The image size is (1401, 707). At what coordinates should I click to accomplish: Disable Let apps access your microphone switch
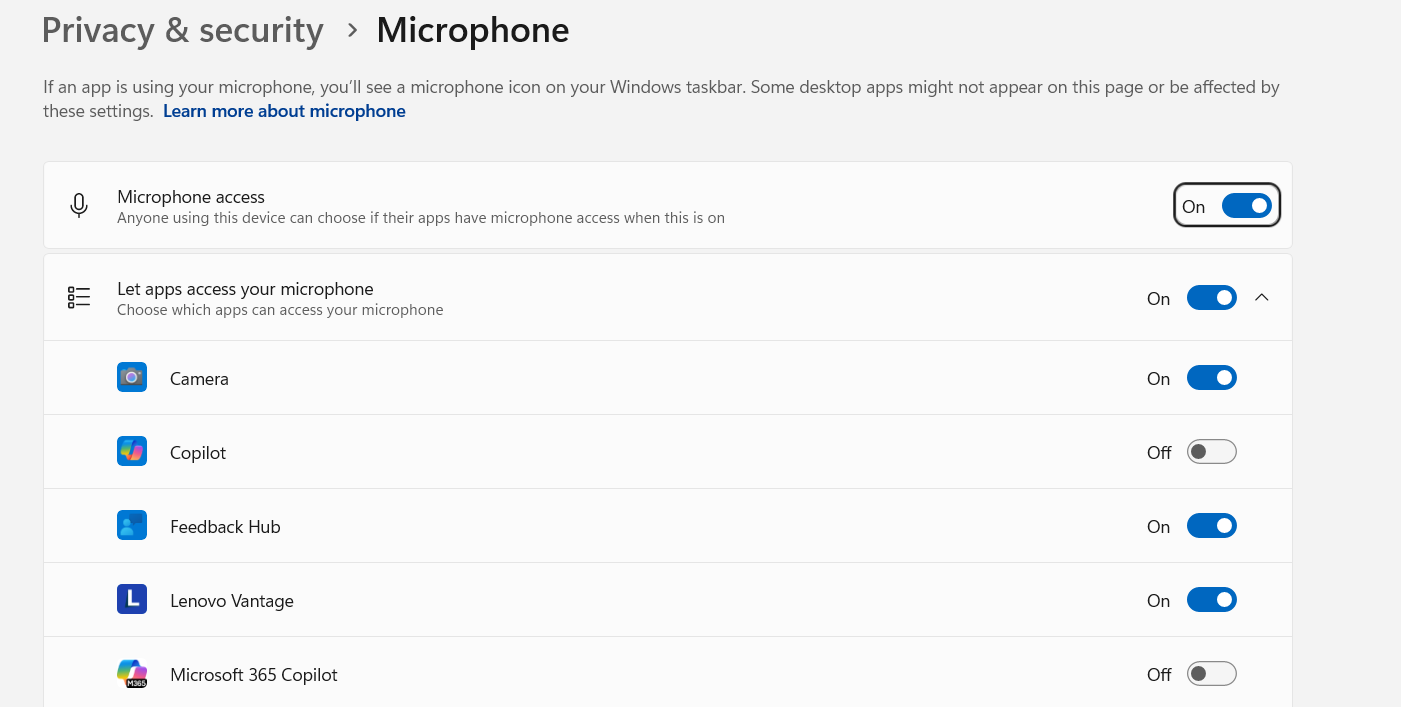pos(1211,298)
